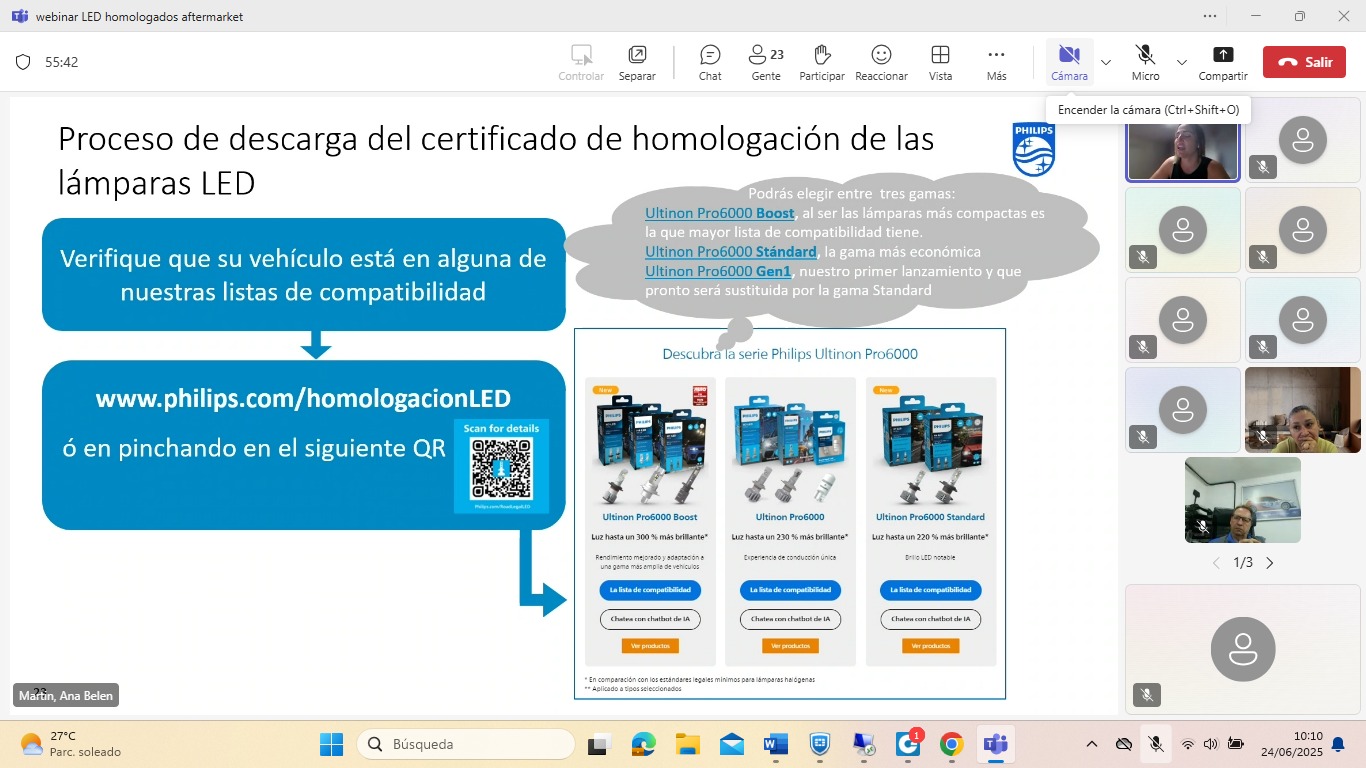
Task: Select the woman in orange video tile
Action: 1303,410
